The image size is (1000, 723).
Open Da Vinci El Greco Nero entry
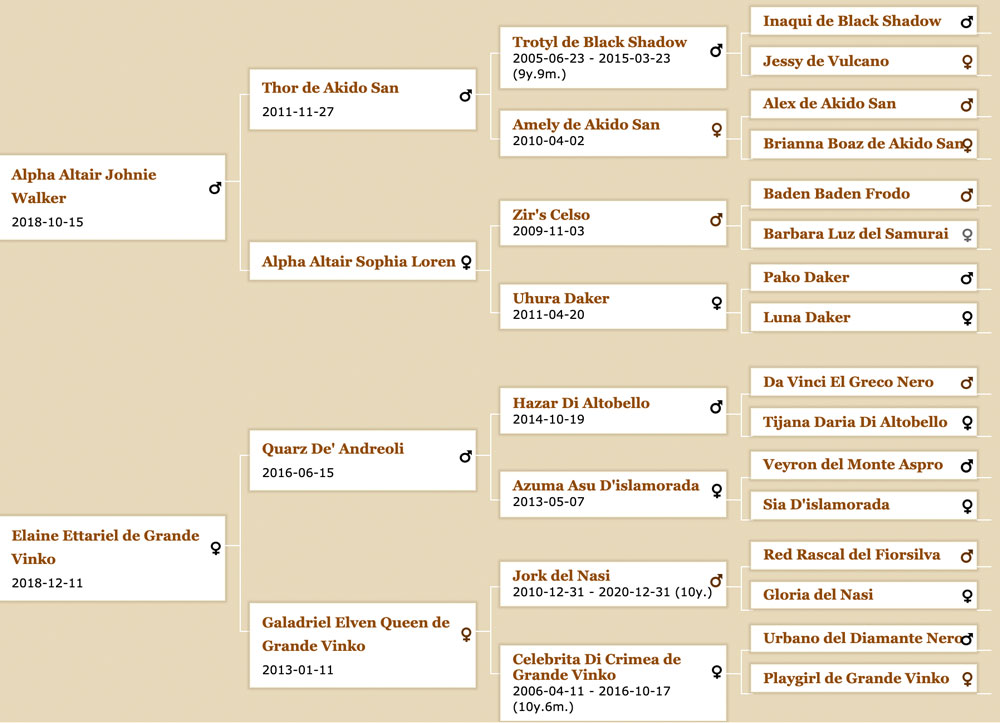[848, 382]
